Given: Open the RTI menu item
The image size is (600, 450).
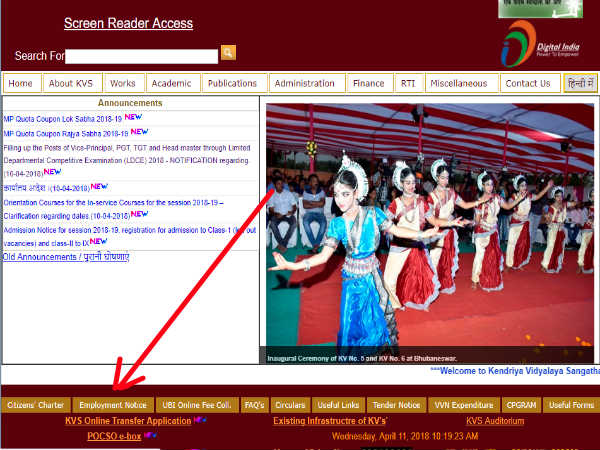Looking at the screenshot, I should (409, 83).
